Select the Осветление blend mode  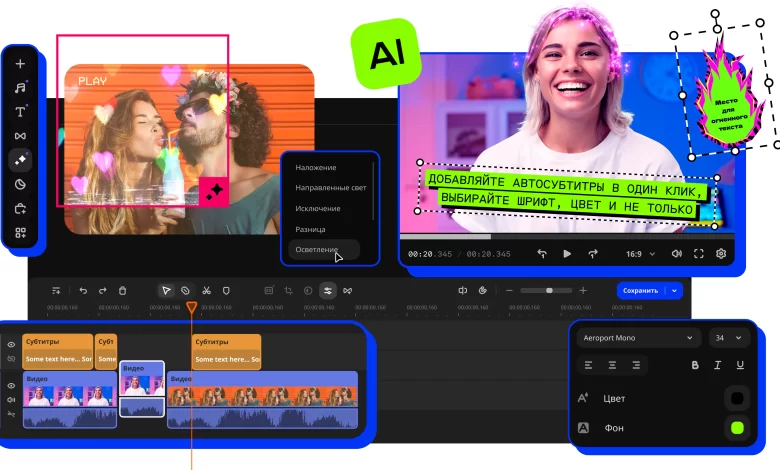click(x=317, y=249)
